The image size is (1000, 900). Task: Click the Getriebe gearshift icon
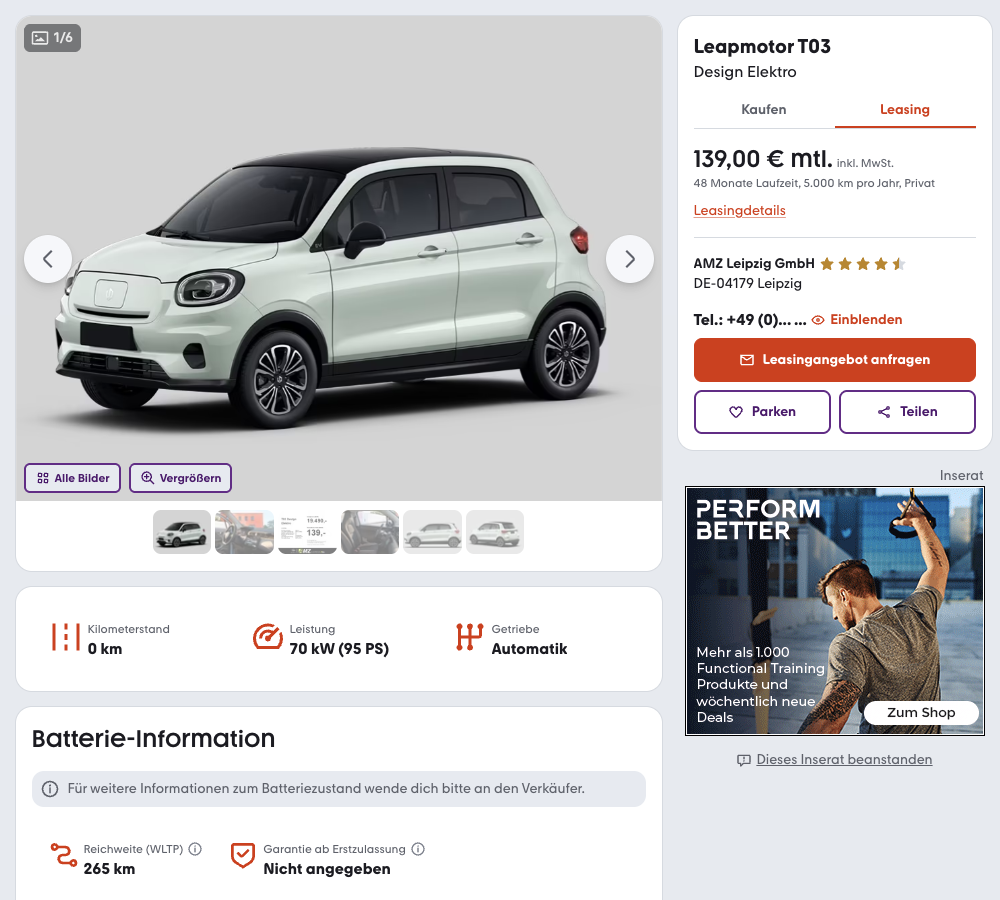click(x=469, y=637)
